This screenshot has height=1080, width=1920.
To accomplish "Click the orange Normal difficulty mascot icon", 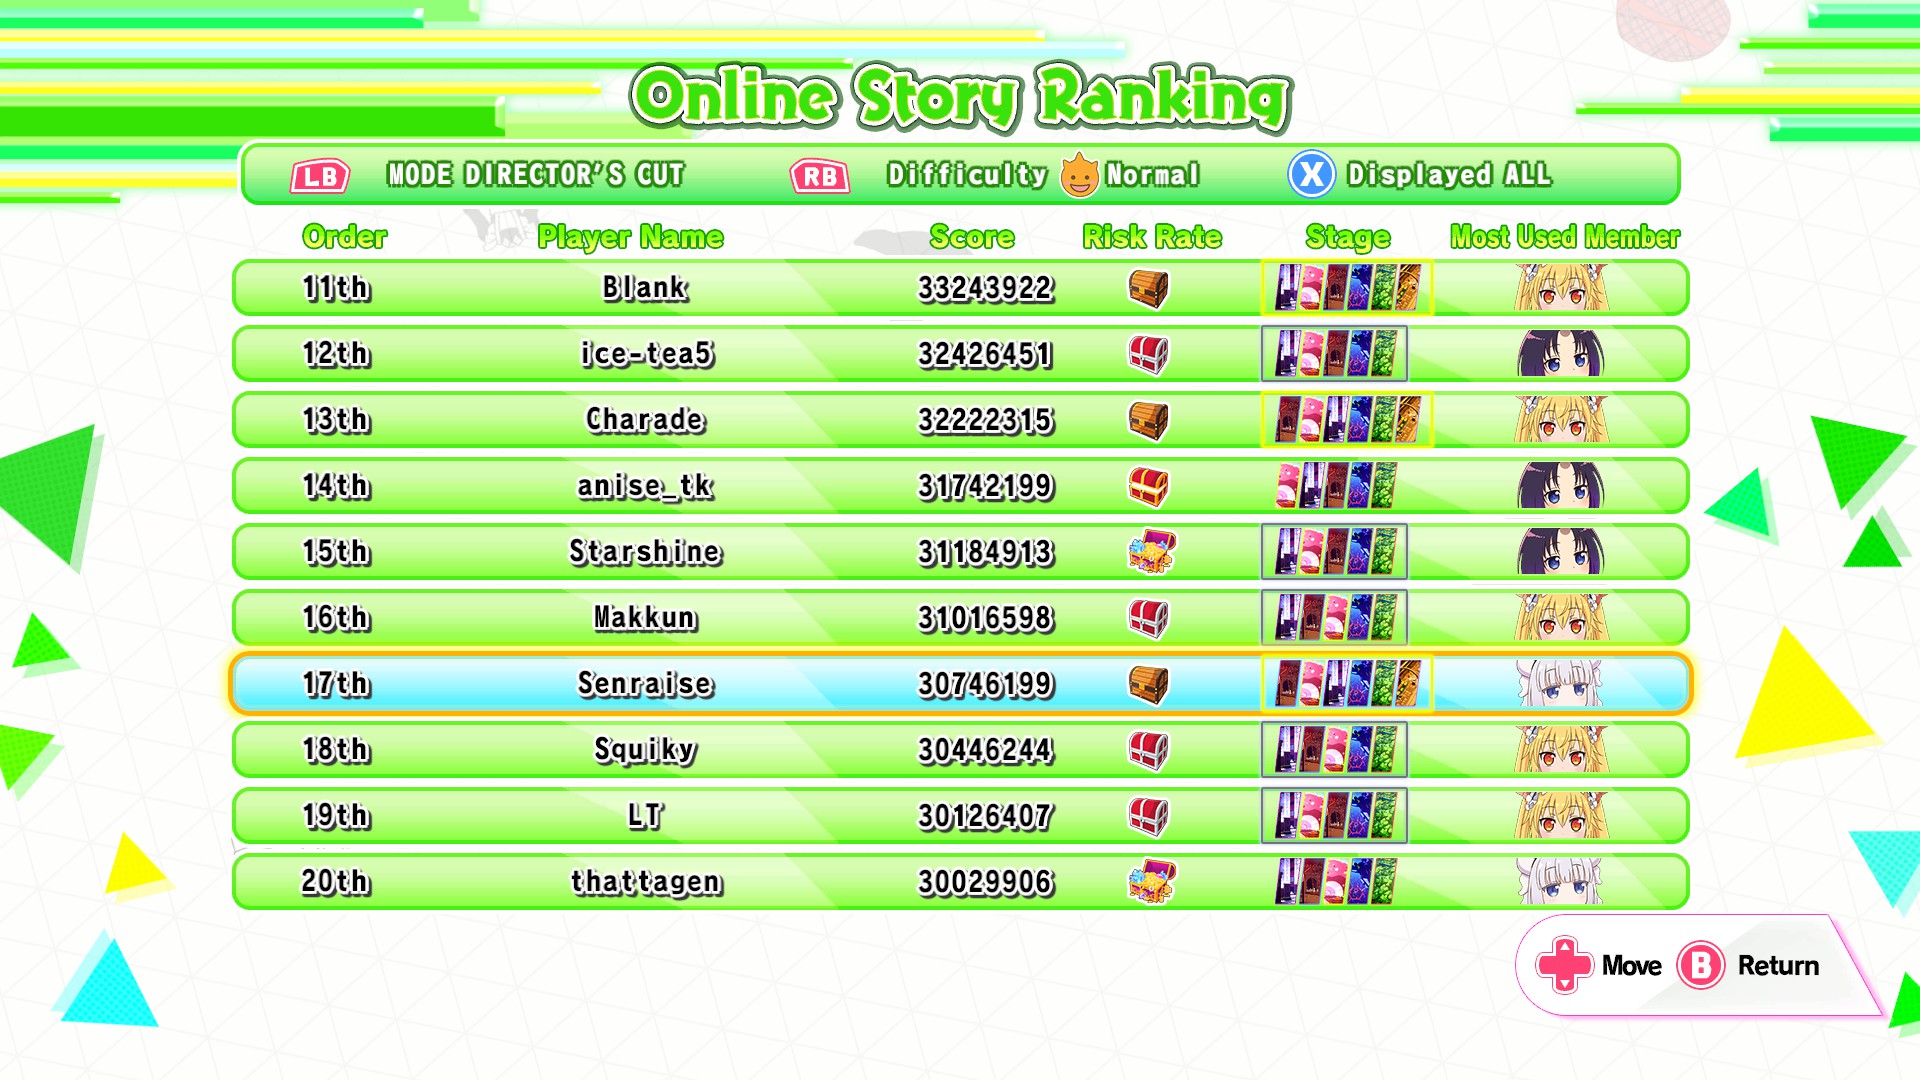I will tap(1079, 175).
